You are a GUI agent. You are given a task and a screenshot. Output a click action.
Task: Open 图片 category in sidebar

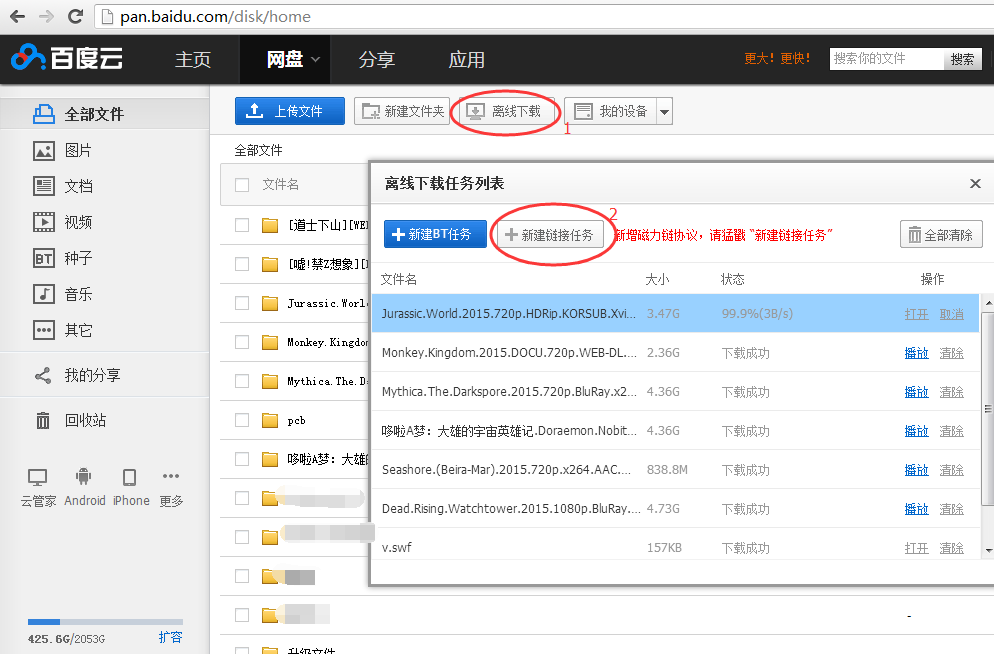(x=62, y=150)
